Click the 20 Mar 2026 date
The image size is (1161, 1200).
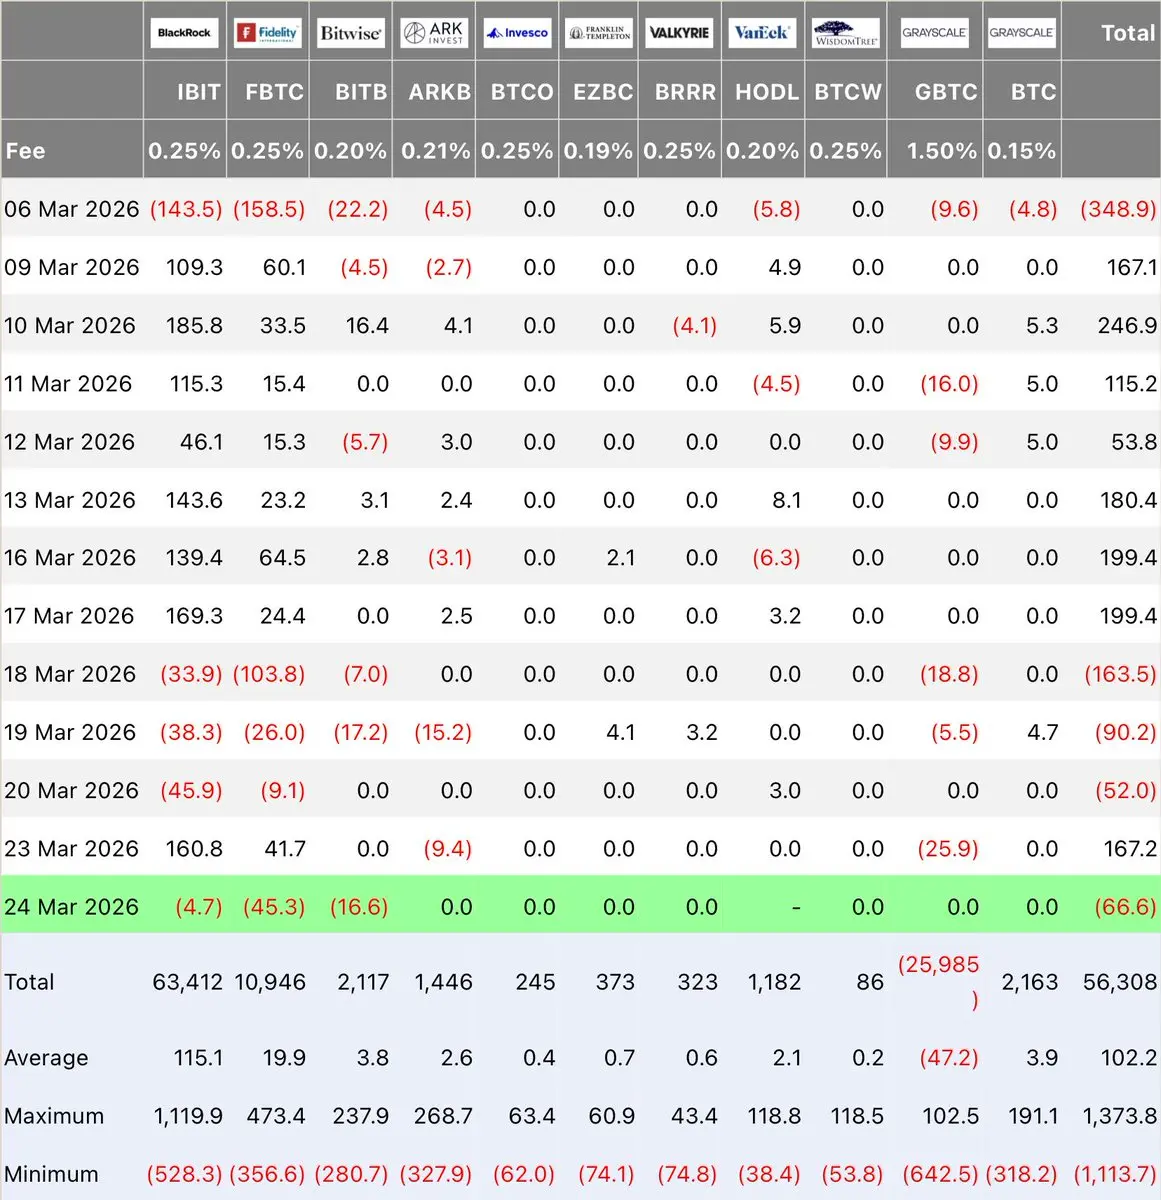click(x=71, y=789)
